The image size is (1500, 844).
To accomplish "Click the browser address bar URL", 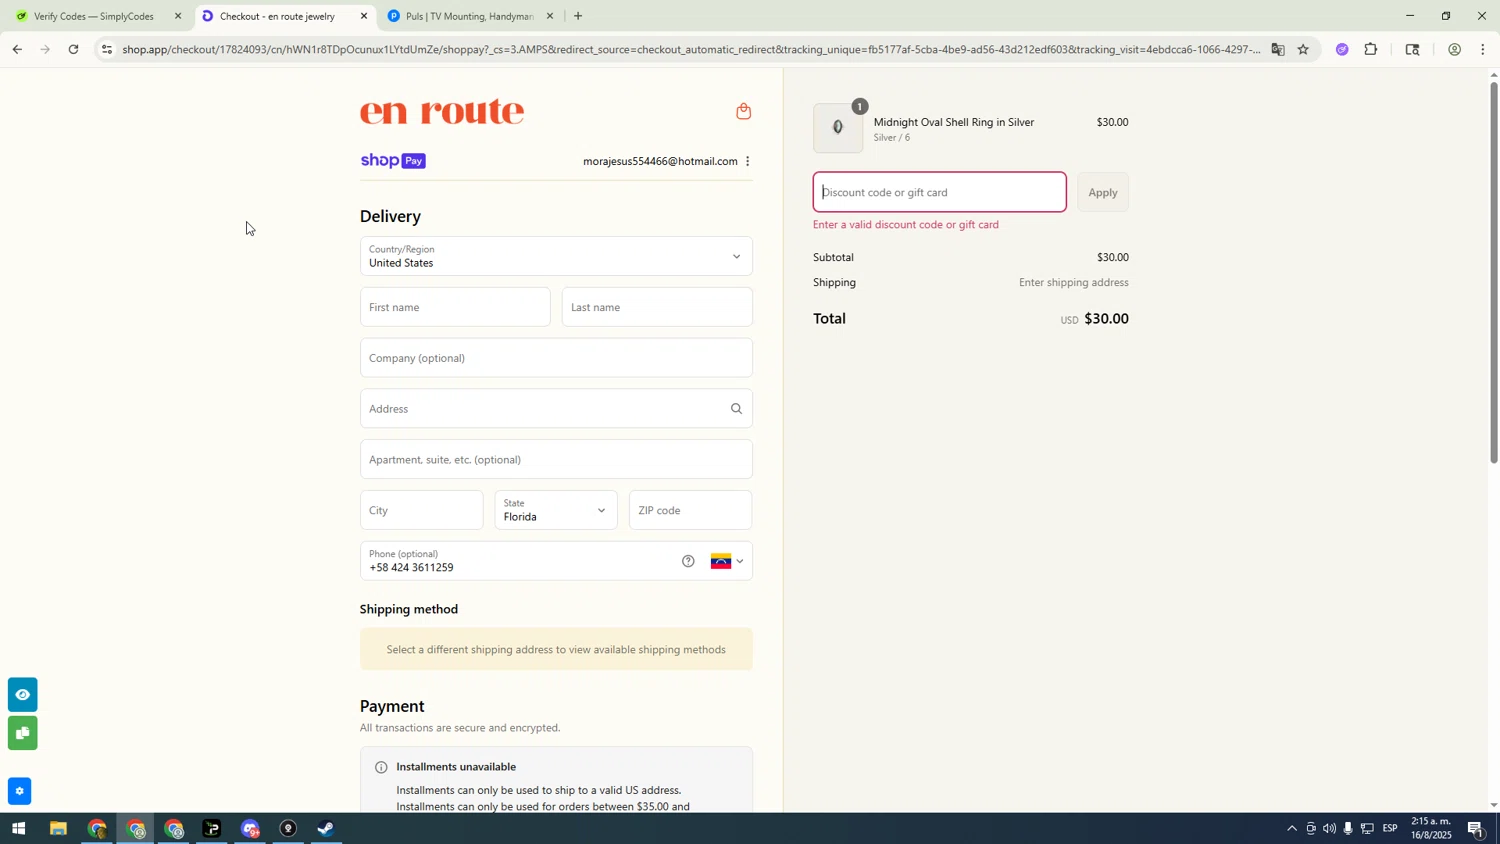I will [x=690, y=49].
